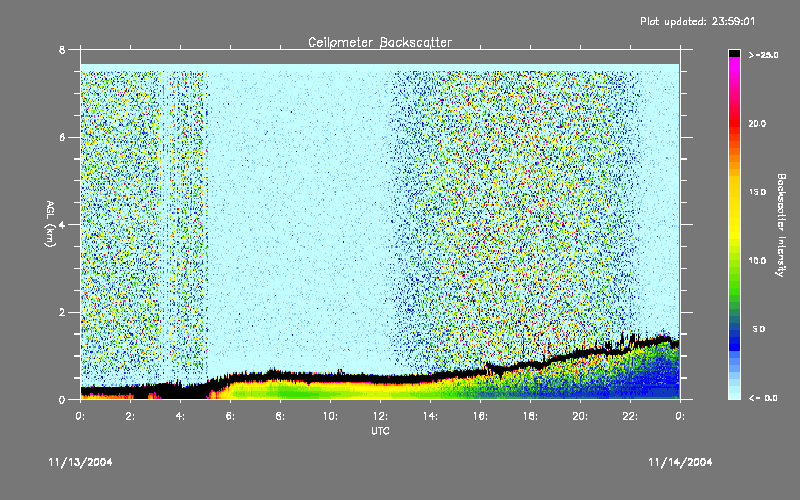Image resolution: width=800 pixels, height=500 pixels.
Task: Click the x-axis tick label '18:'
Action: (530, 416)
